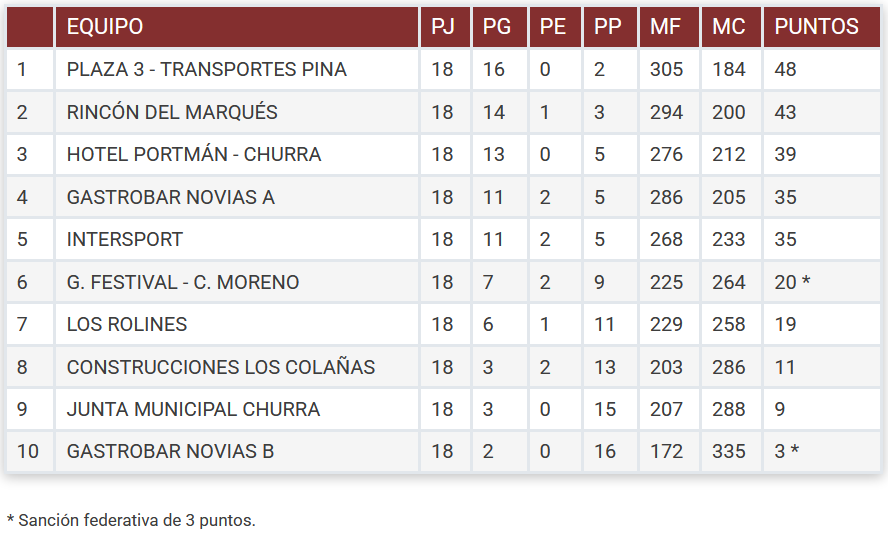Select team RINCÓN DEL MARQUÉS

tap(172, 112)
